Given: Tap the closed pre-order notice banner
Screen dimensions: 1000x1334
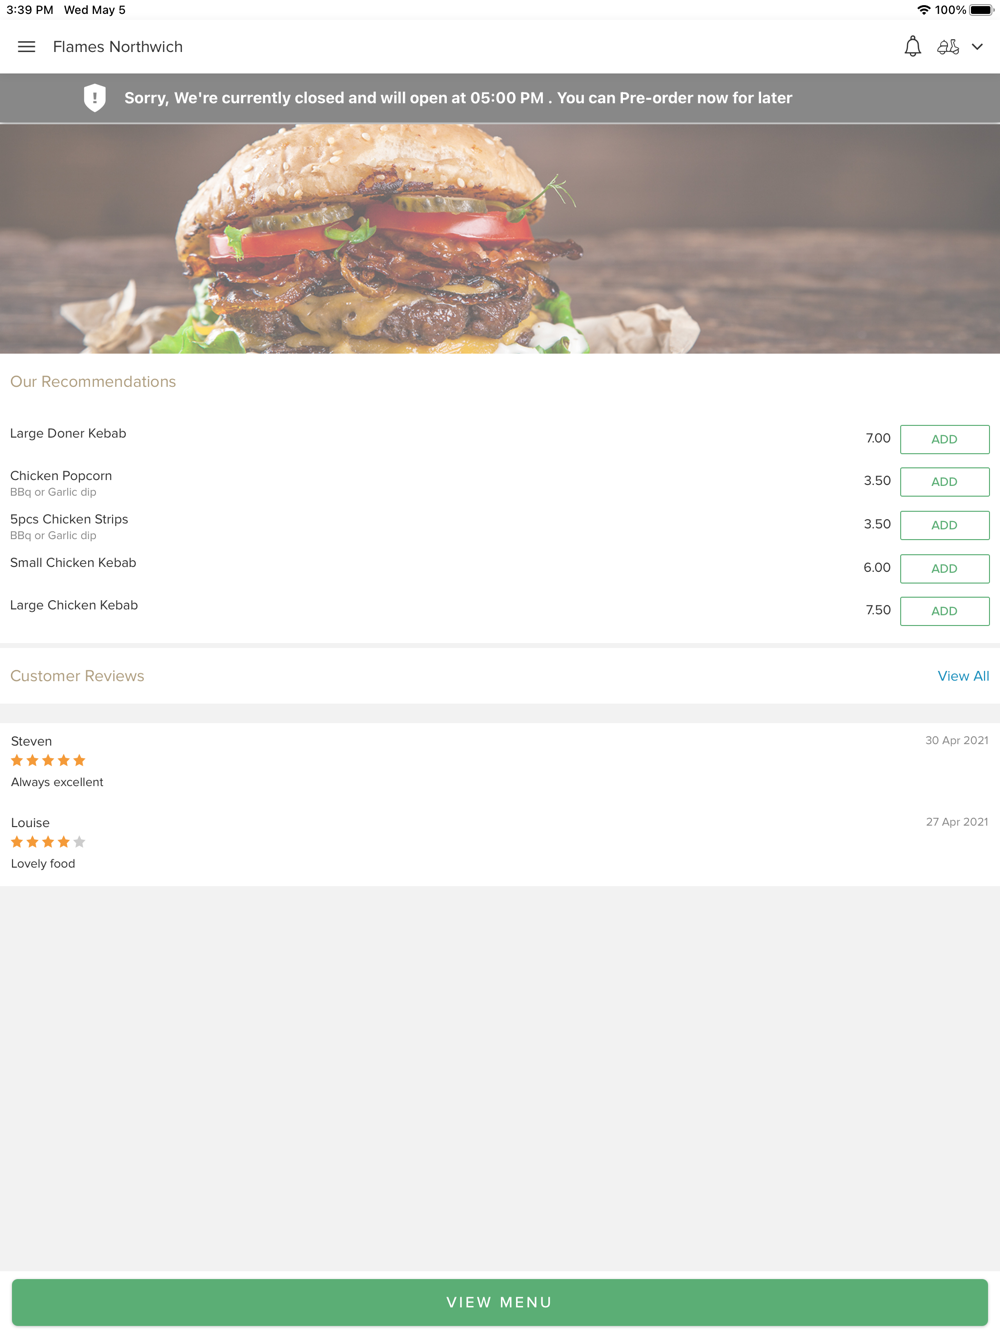Looking at the screenshot, I should click(x=500, y=98).
